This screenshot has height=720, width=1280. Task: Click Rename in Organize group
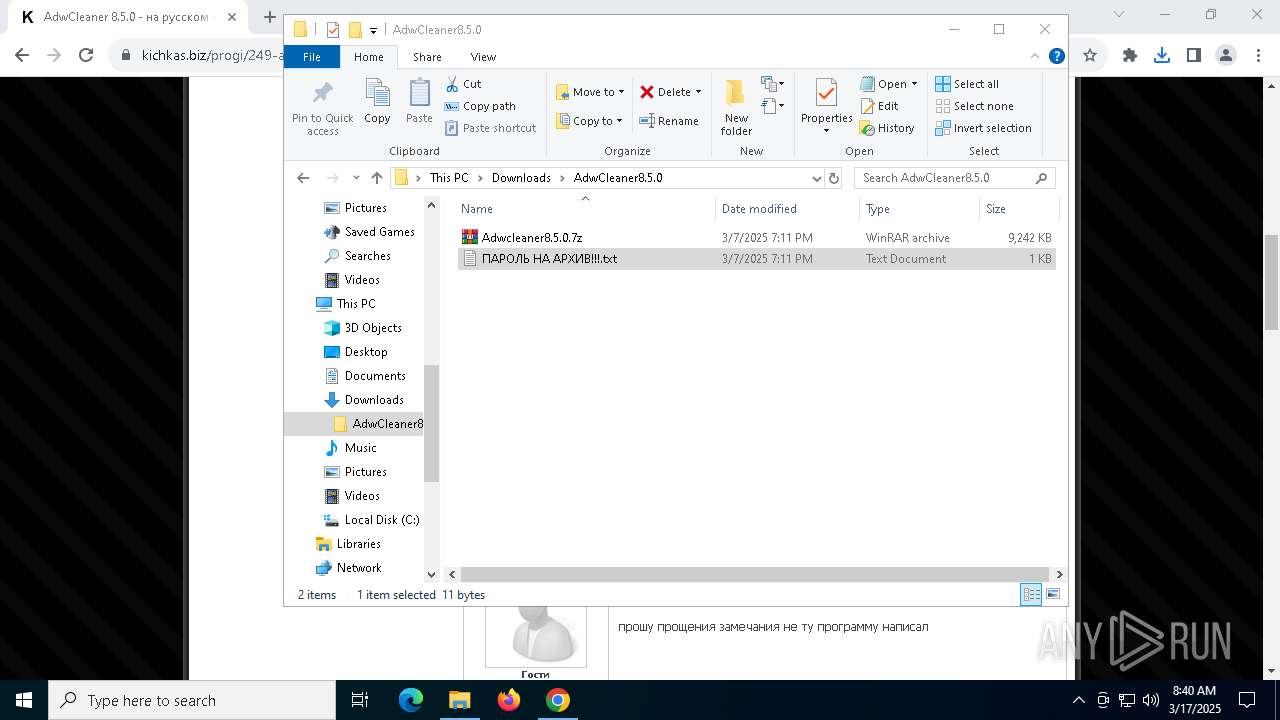click(669, 121)
